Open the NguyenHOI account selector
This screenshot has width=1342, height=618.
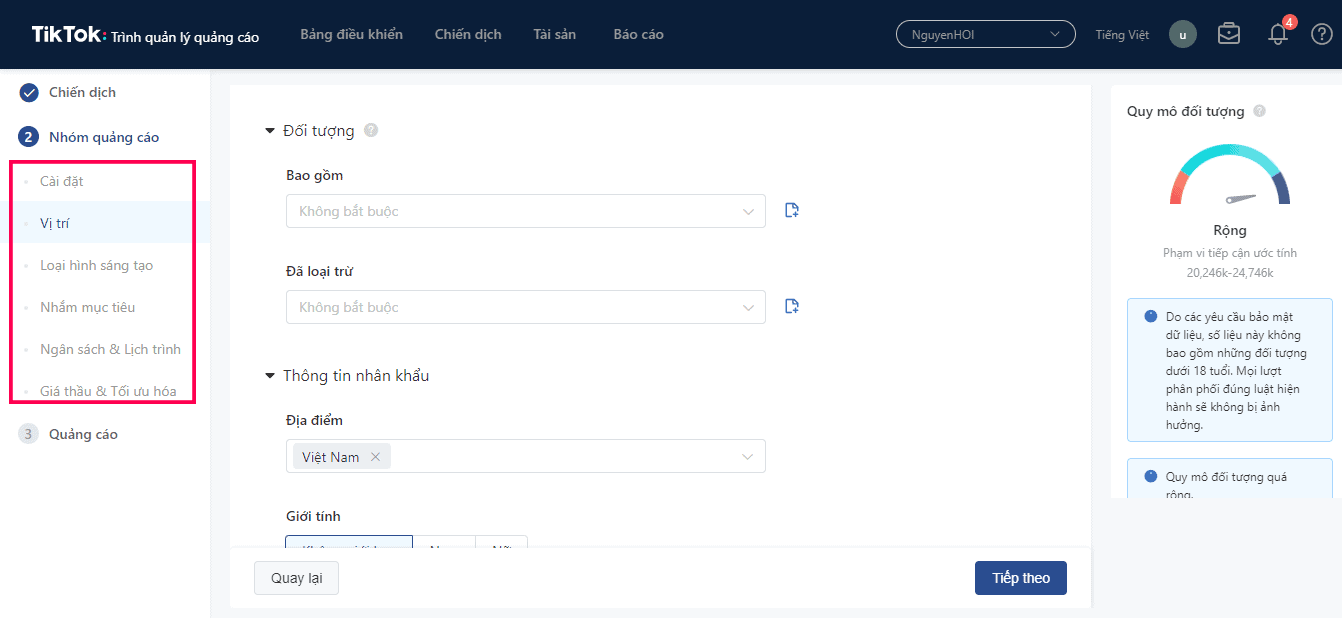[x=985, y=34]
